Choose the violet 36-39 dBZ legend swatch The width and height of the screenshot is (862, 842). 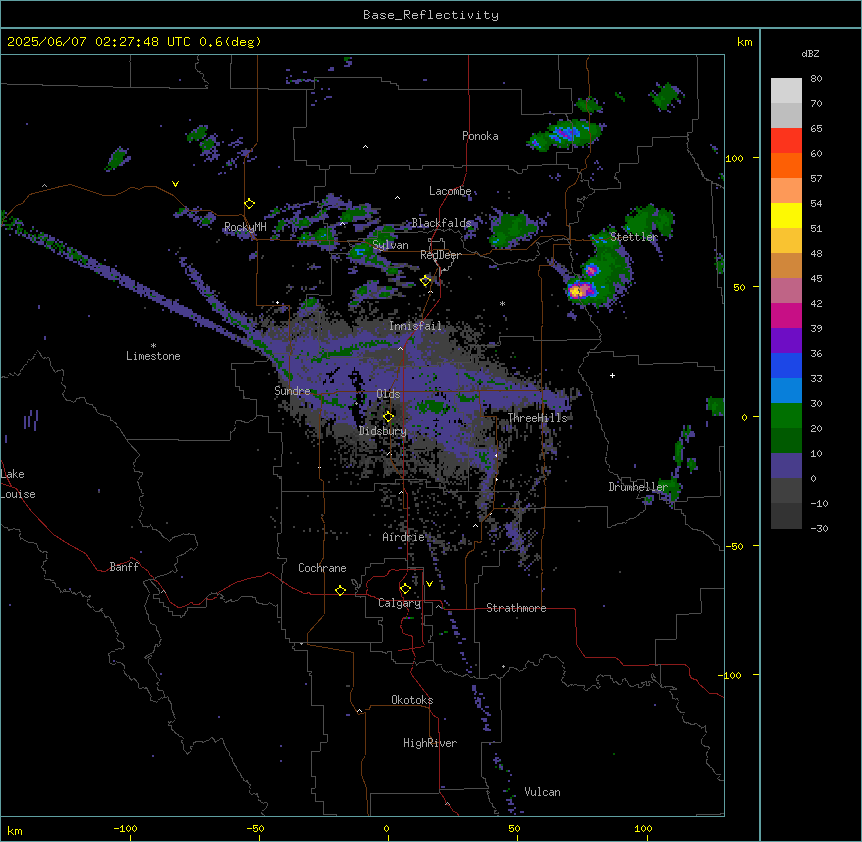point(786,341)
